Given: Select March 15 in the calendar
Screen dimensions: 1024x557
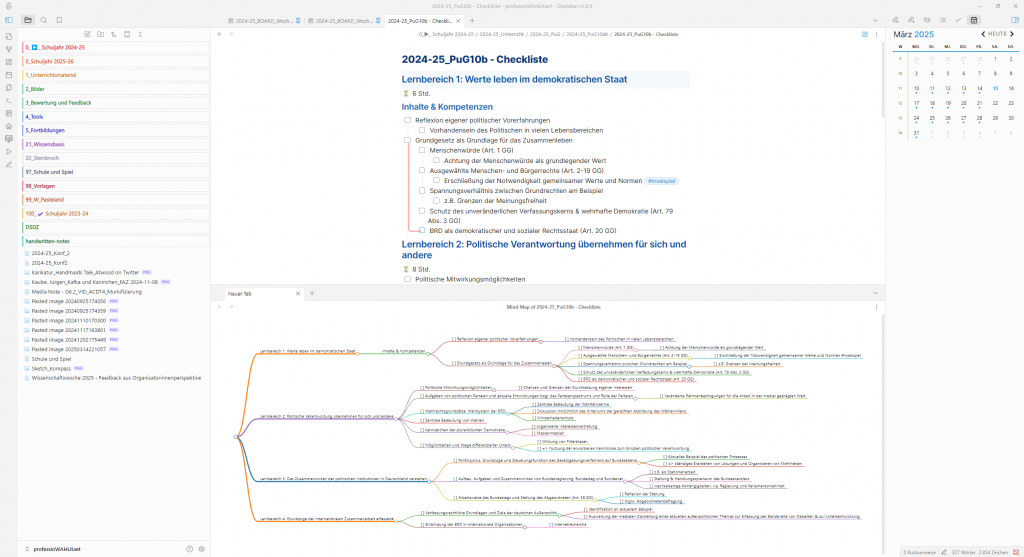Looking at the screenshot, I should tap(996, 88).
